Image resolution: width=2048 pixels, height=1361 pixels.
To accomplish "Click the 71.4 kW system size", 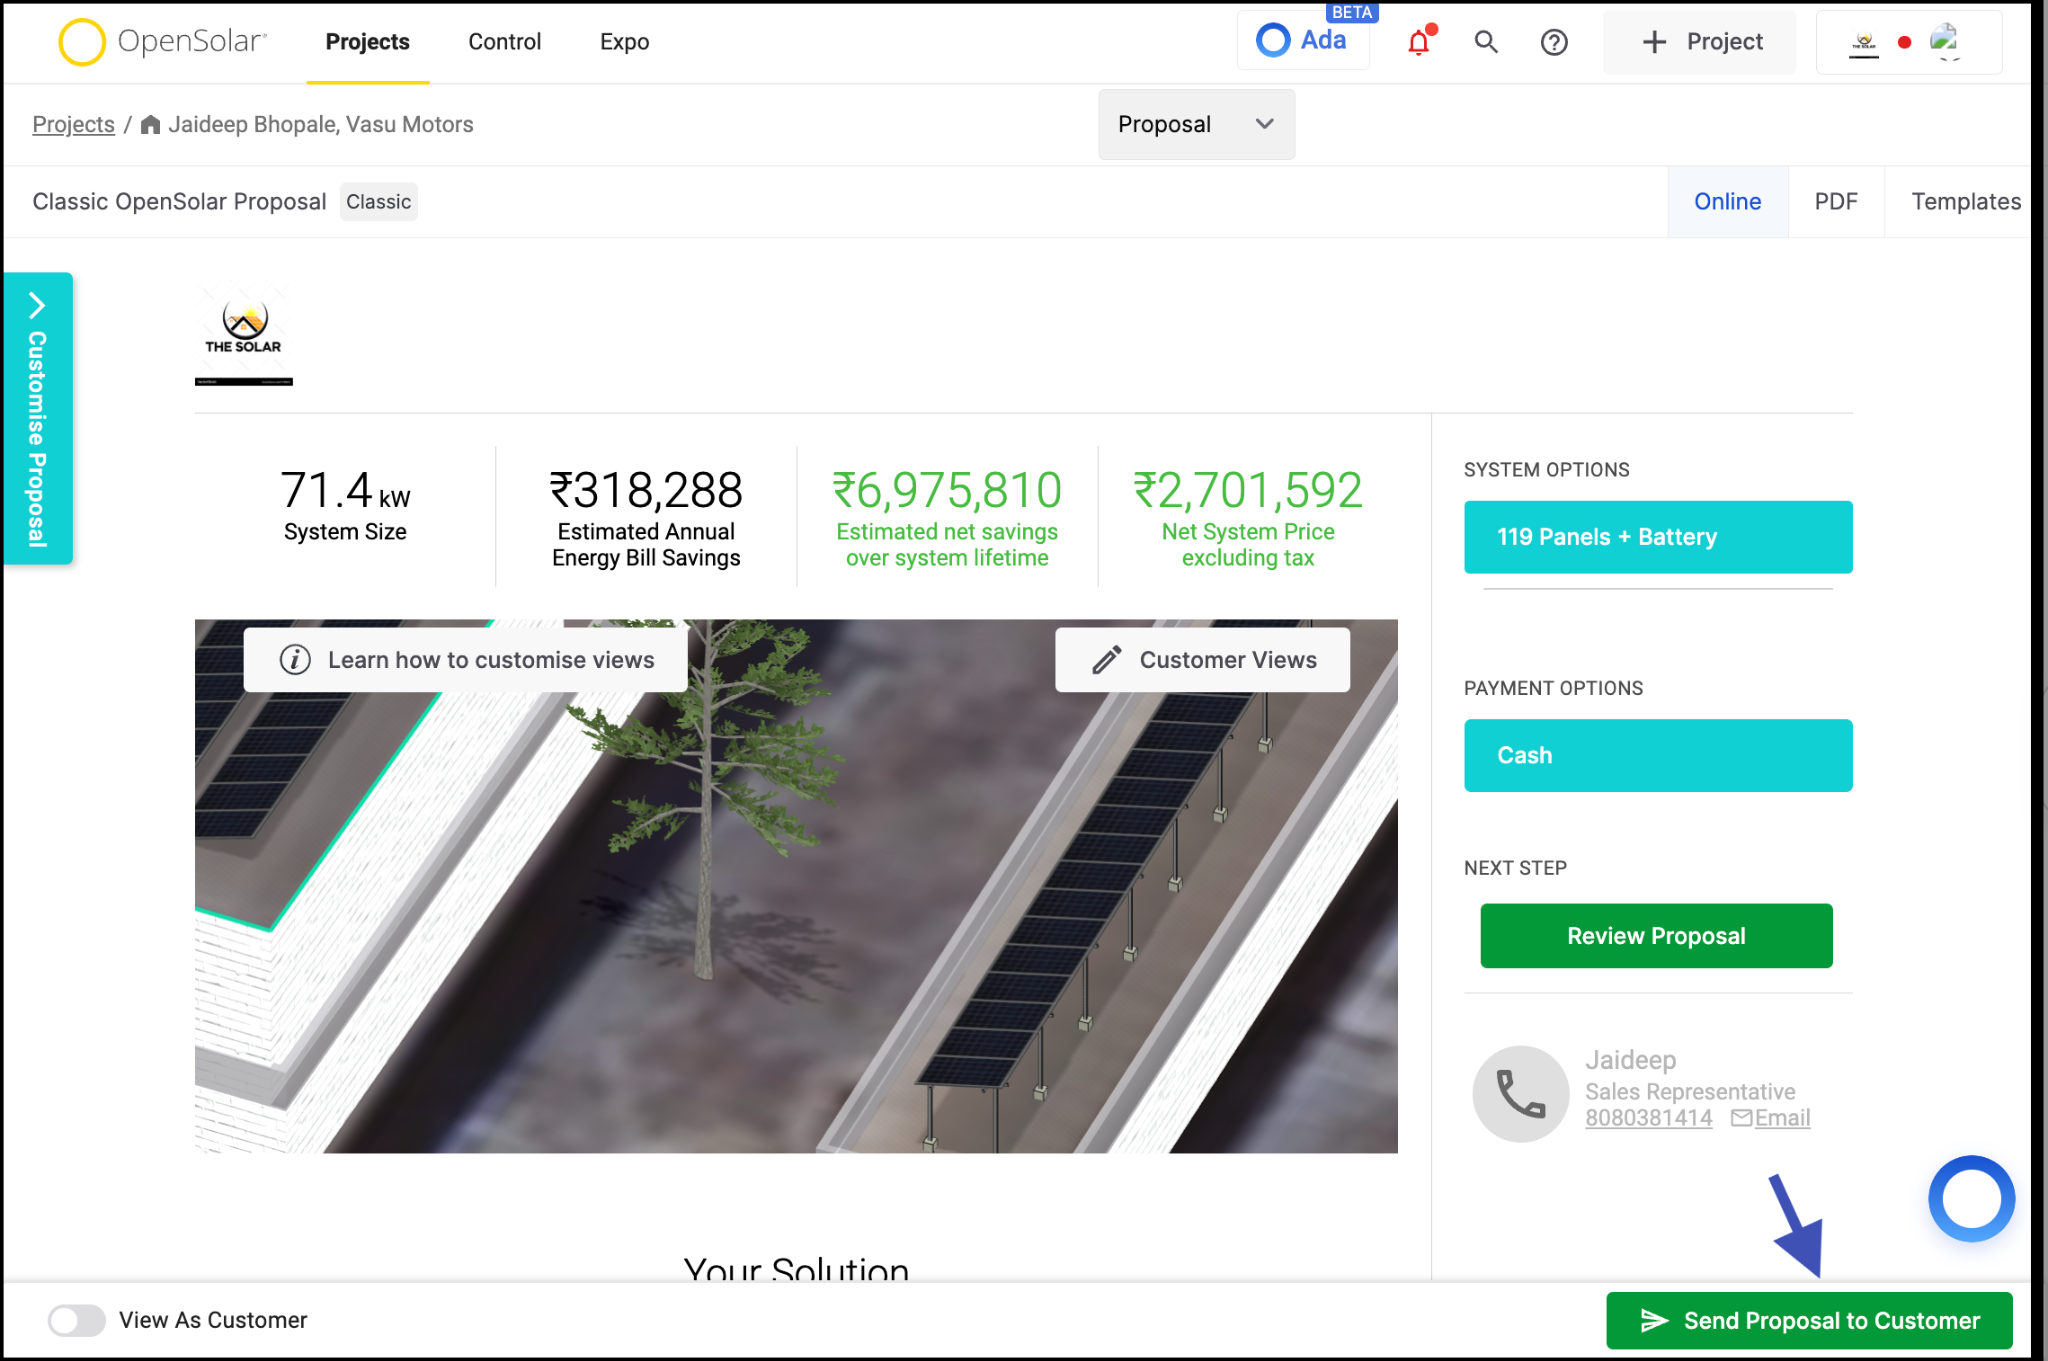I will 345,491.
